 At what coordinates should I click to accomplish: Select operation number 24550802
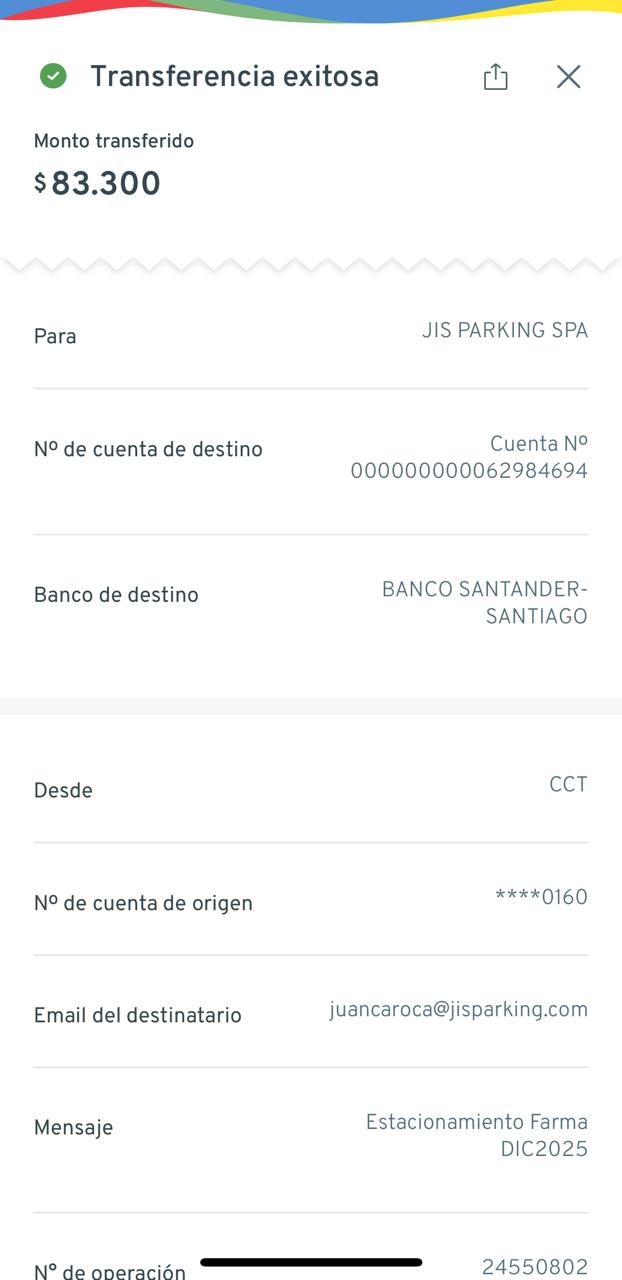tap(534, 1267)
